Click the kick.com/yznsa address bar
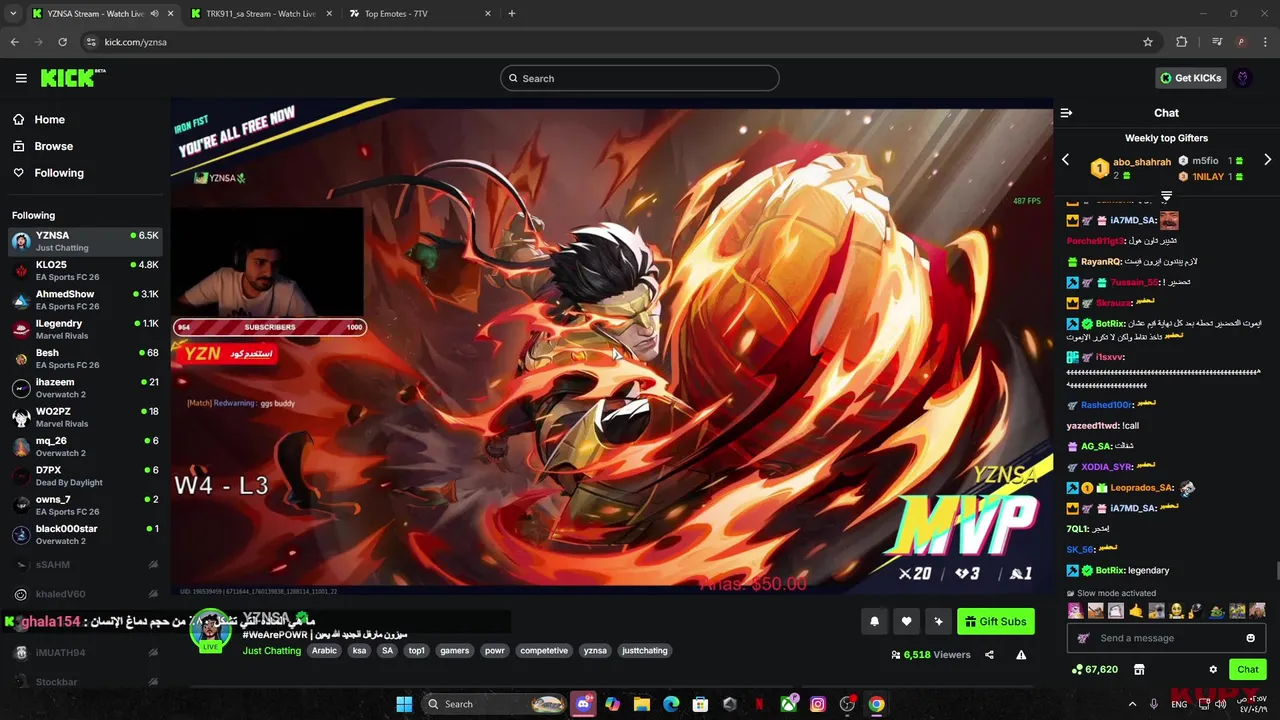Image resolution: width=1280 pixels, height=720 pixels. click(x=620, y=42)
